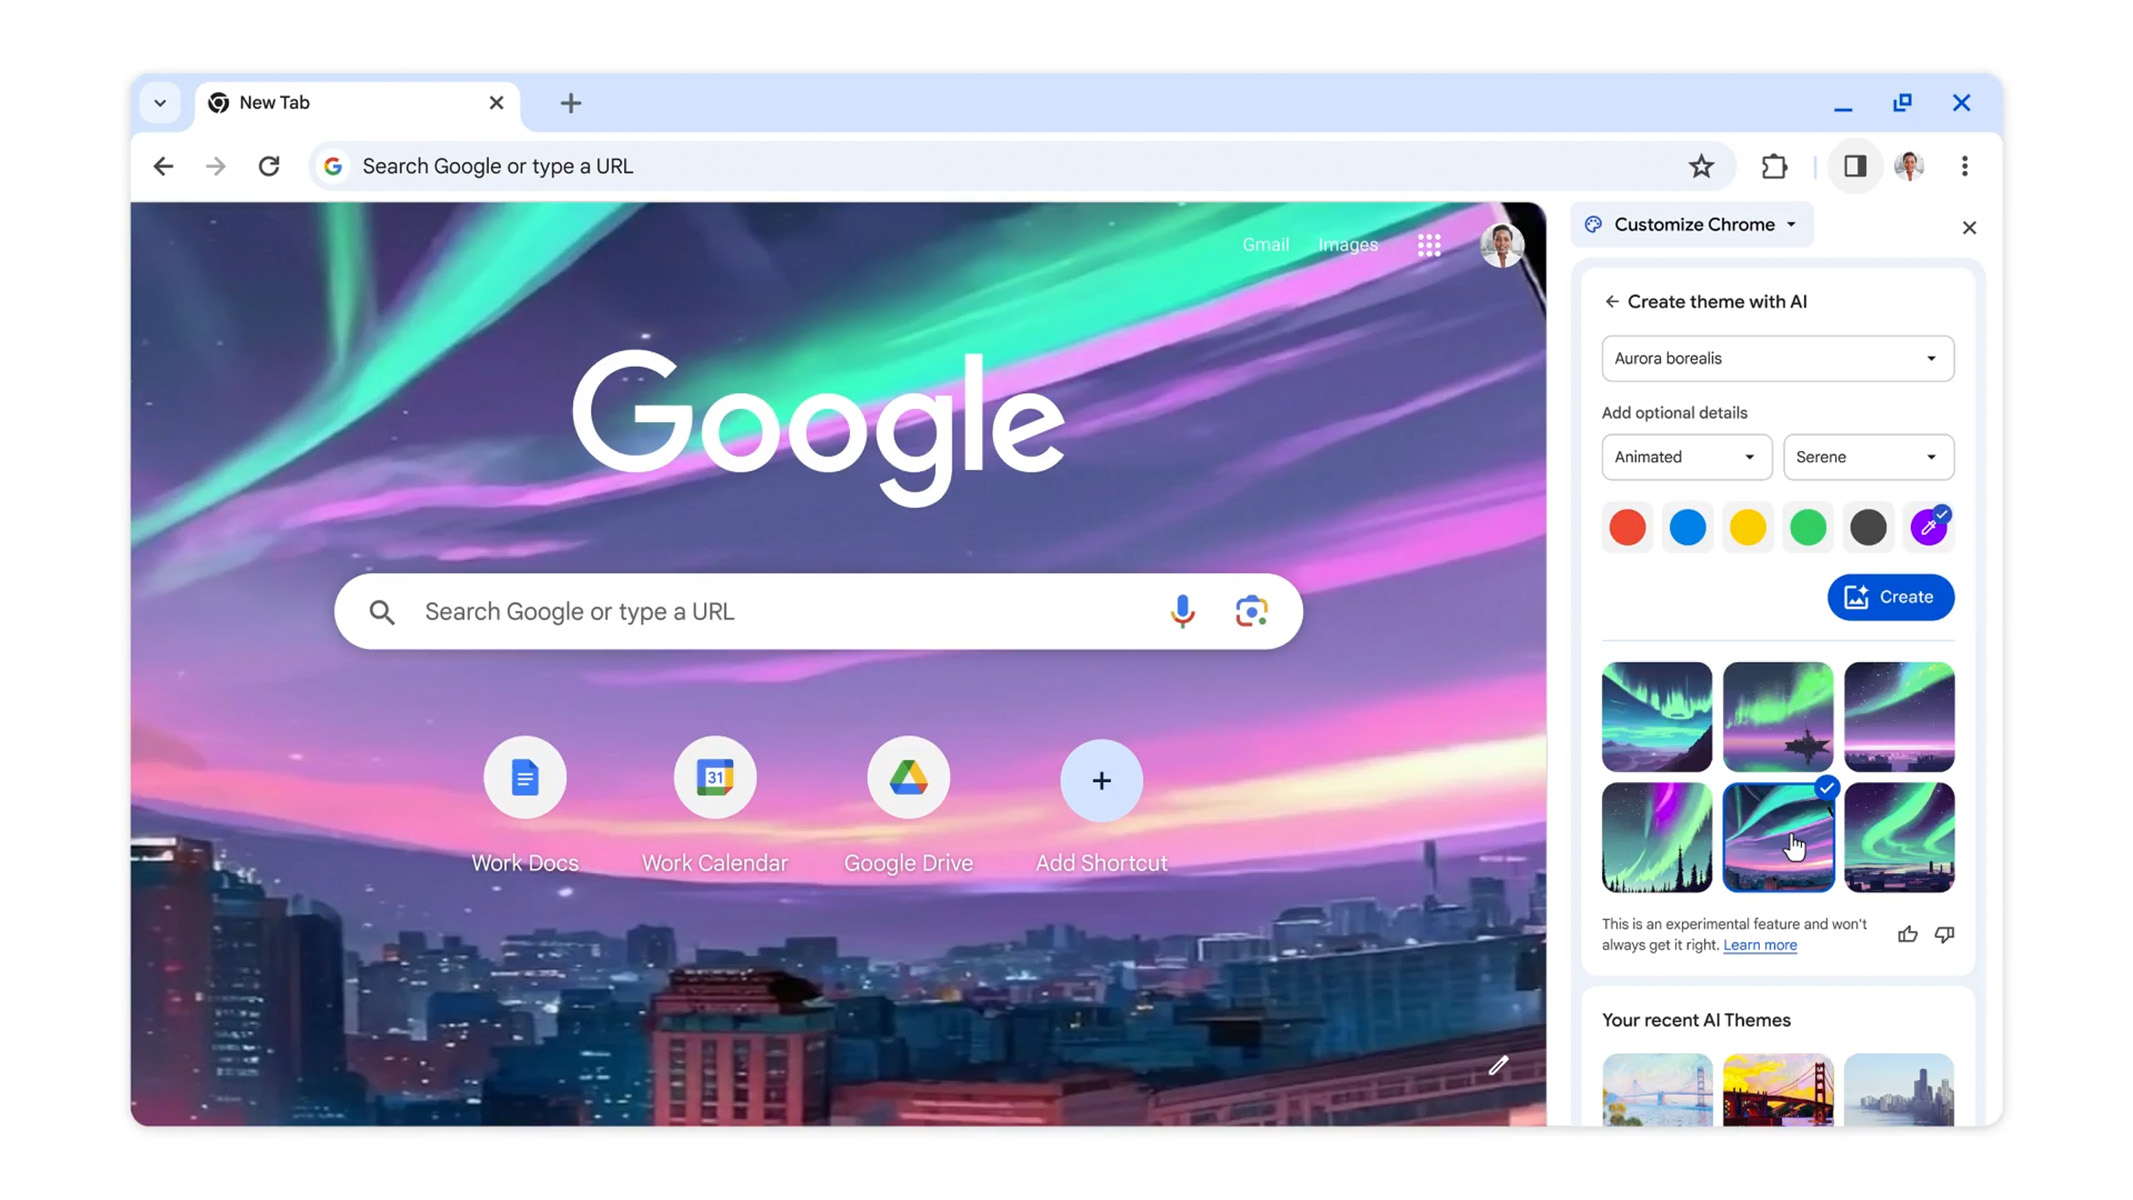Open the Chrome profile avatar
Viewport: 2133px width, 1200px height.
(1910, 166)
